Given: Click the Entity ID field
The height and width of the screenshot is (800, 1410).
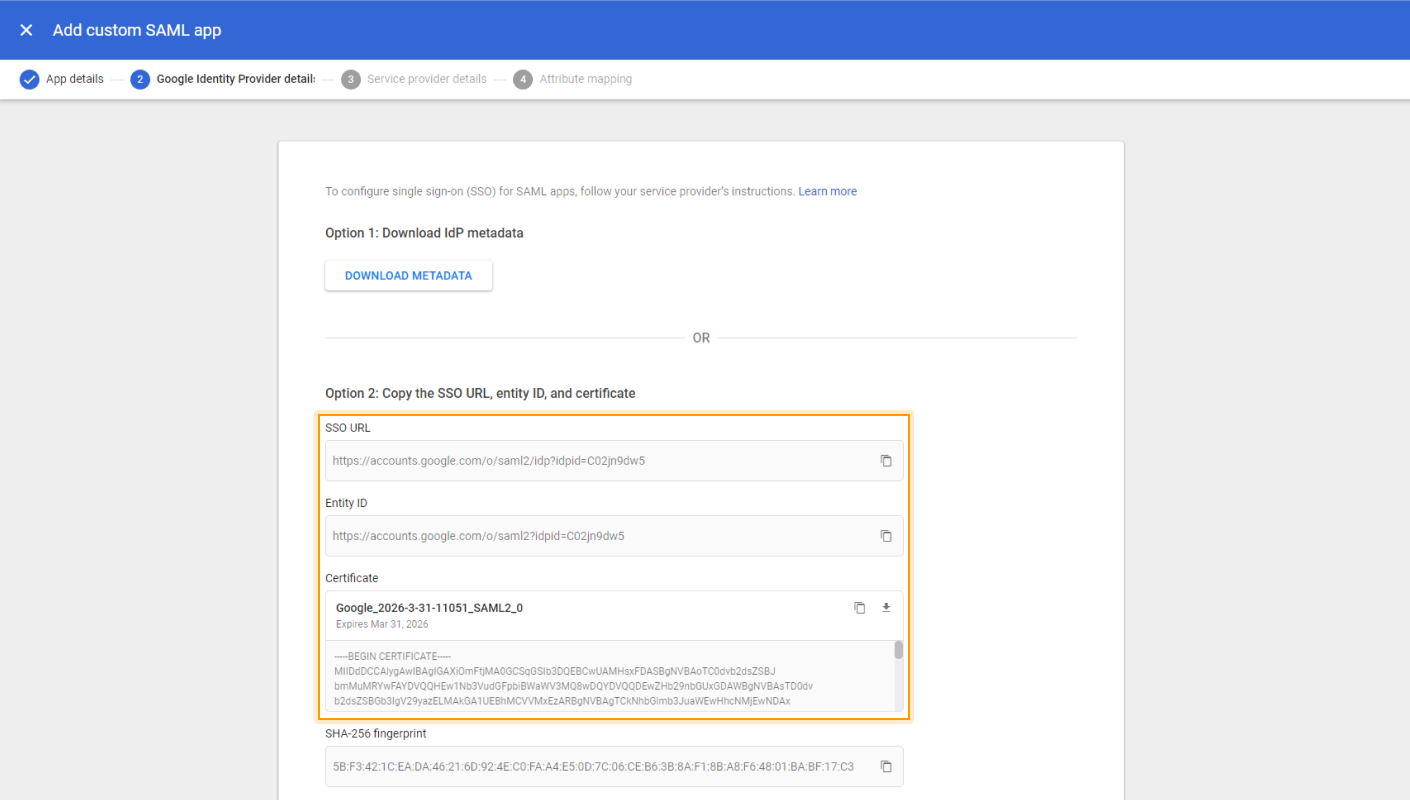Looking at the screenshot, I should 614,536.
